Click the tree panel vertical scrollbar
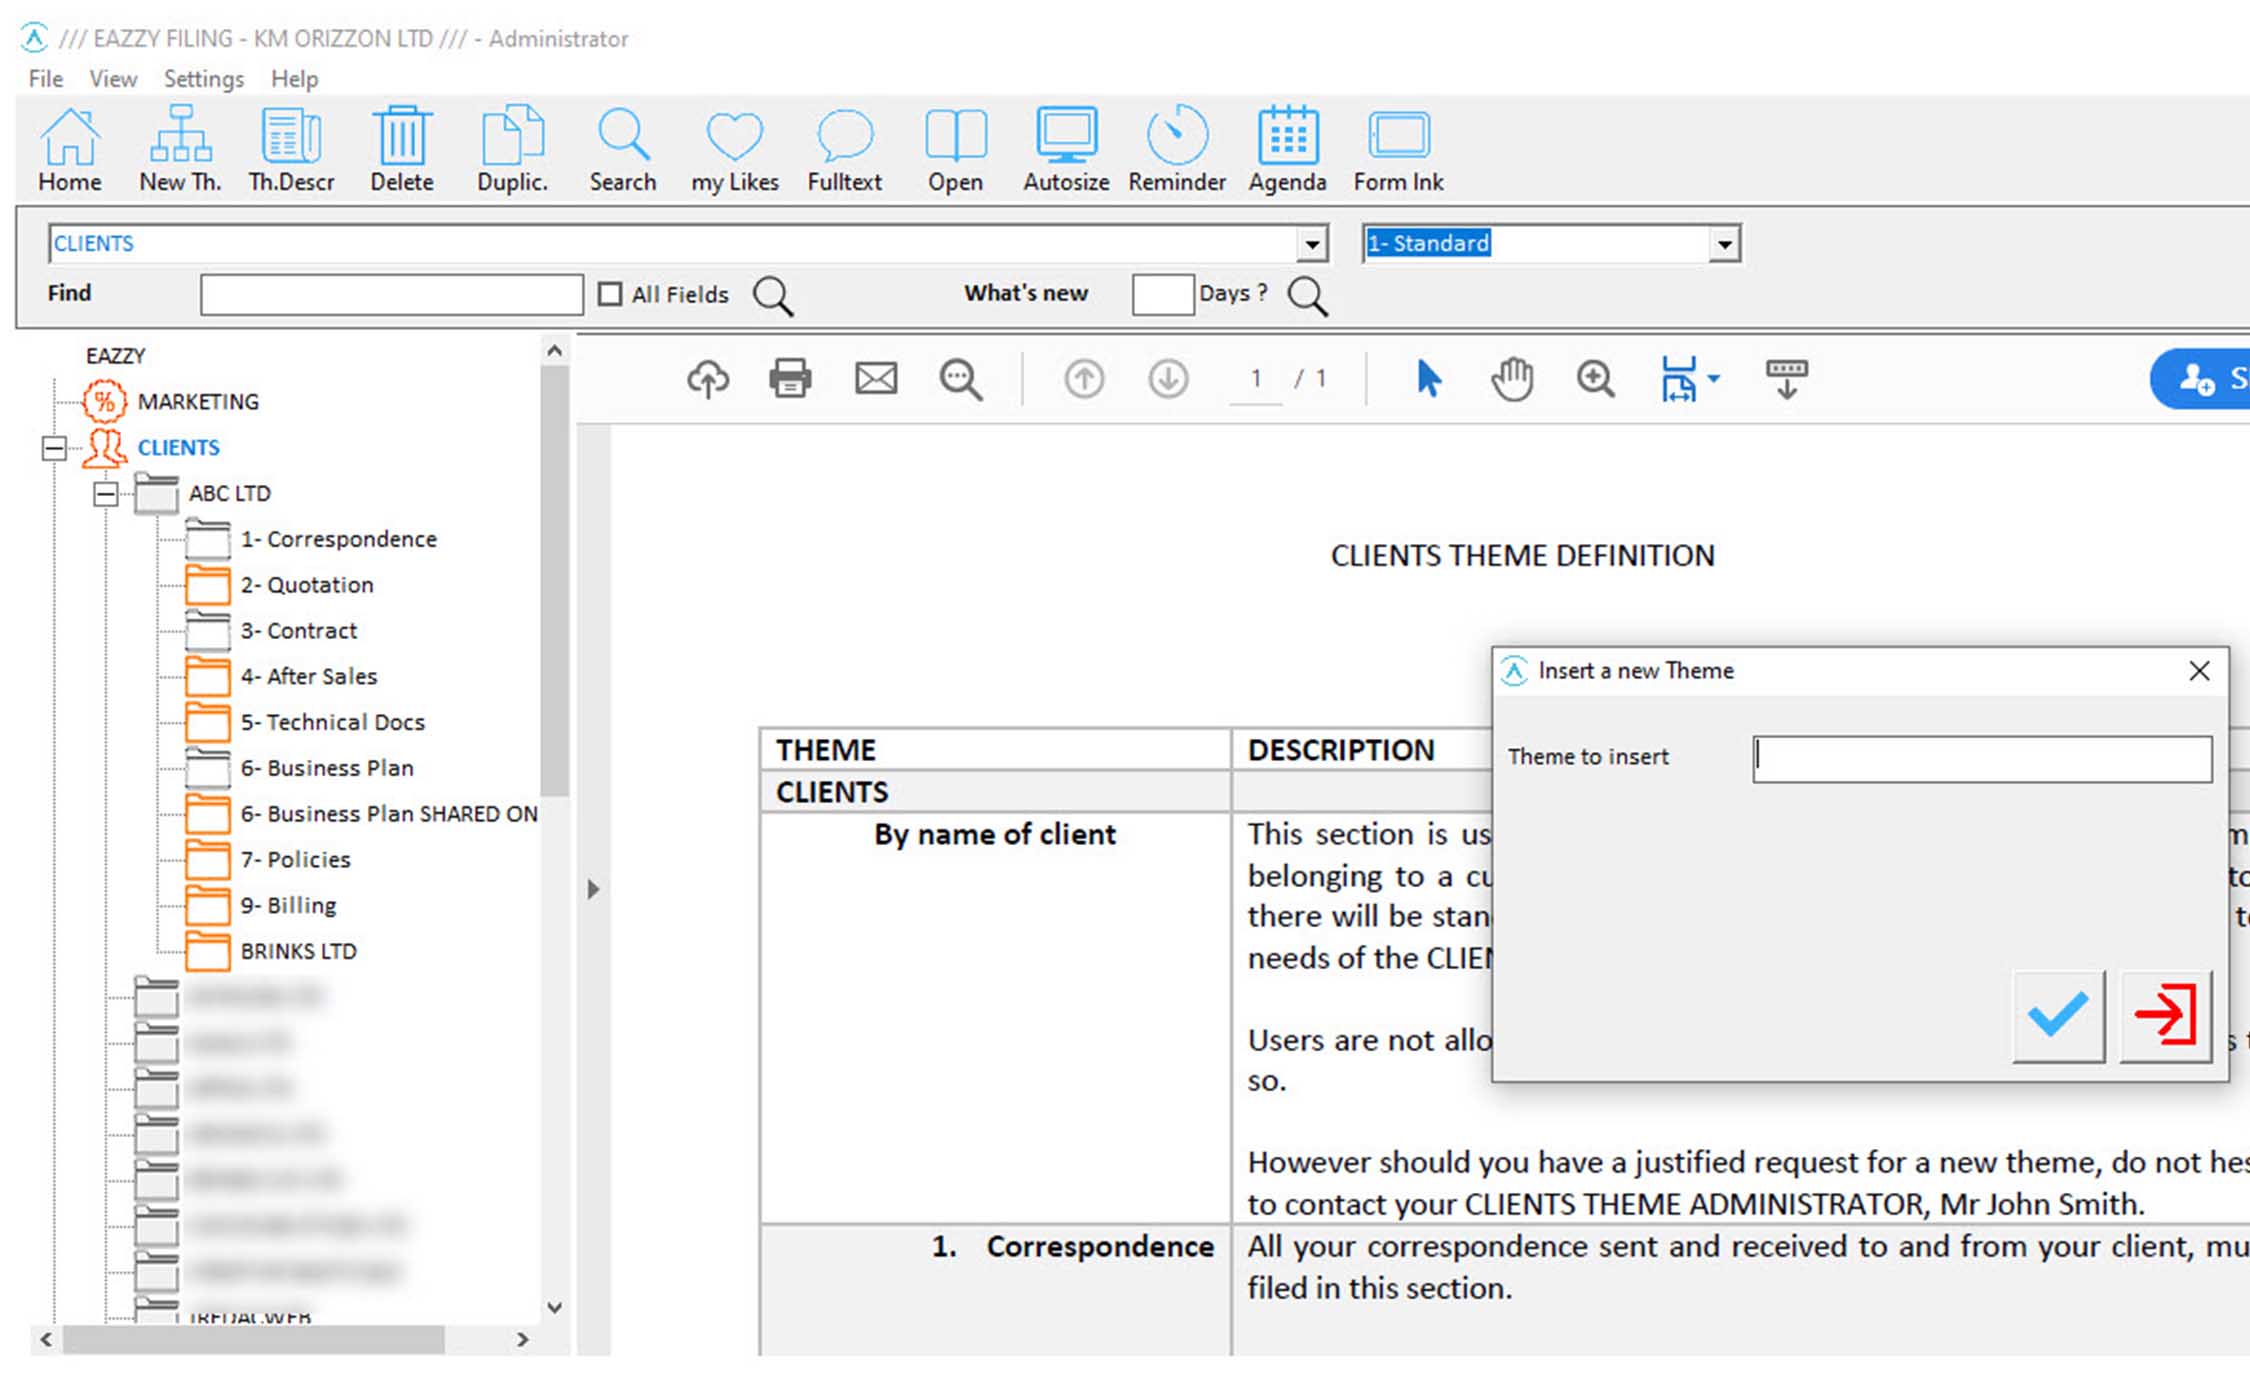This screenshot has width=2250, height=1373. [x=555, y=580]
